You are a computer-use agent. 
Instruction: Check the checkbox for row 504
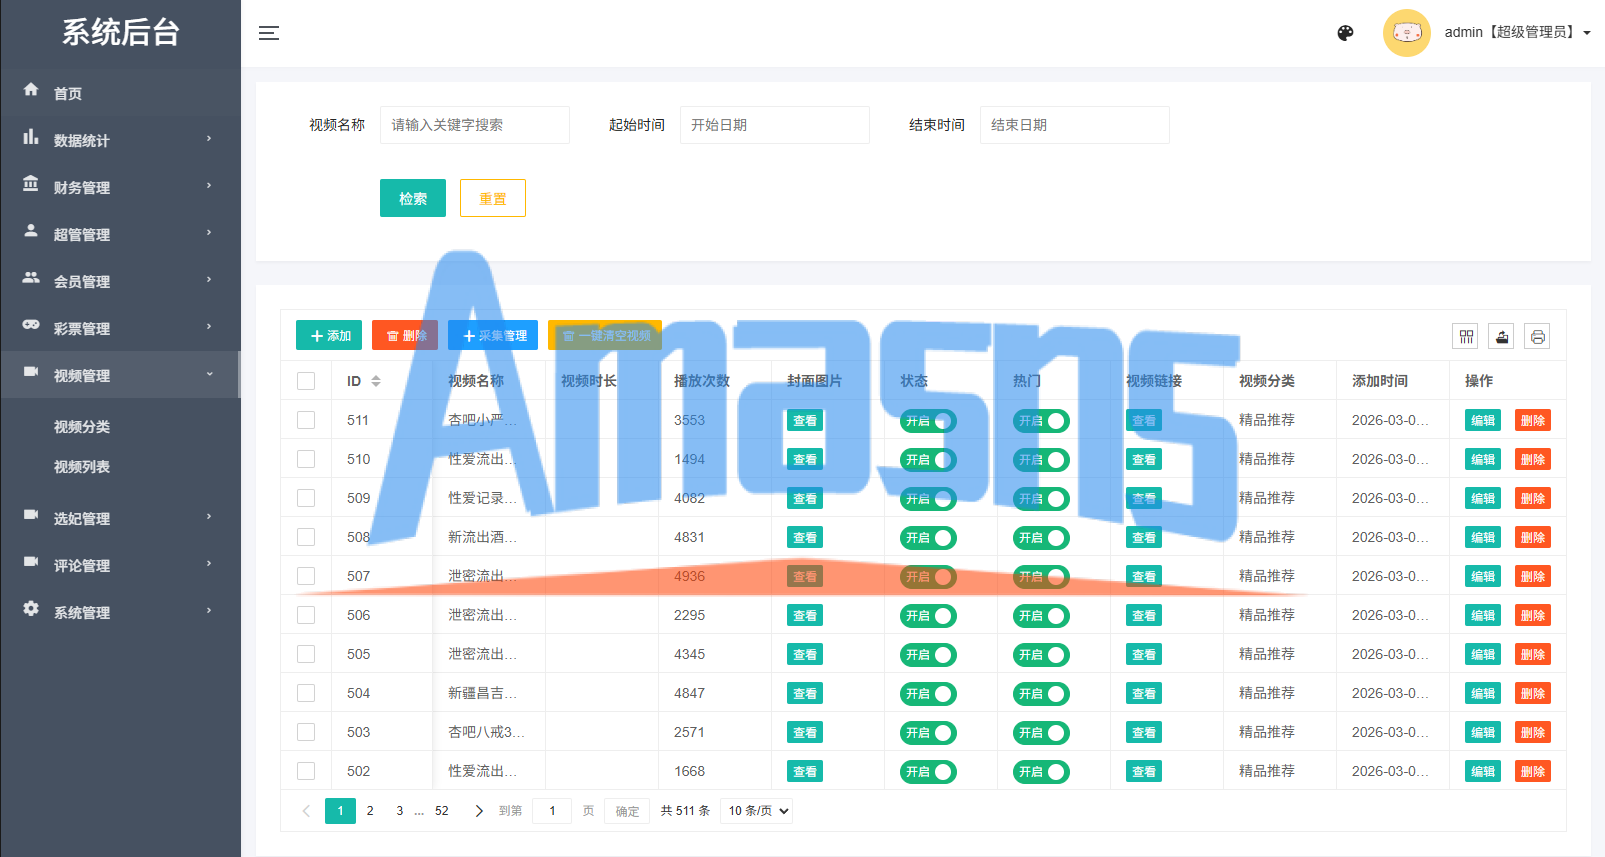click(x=306, y=693)
